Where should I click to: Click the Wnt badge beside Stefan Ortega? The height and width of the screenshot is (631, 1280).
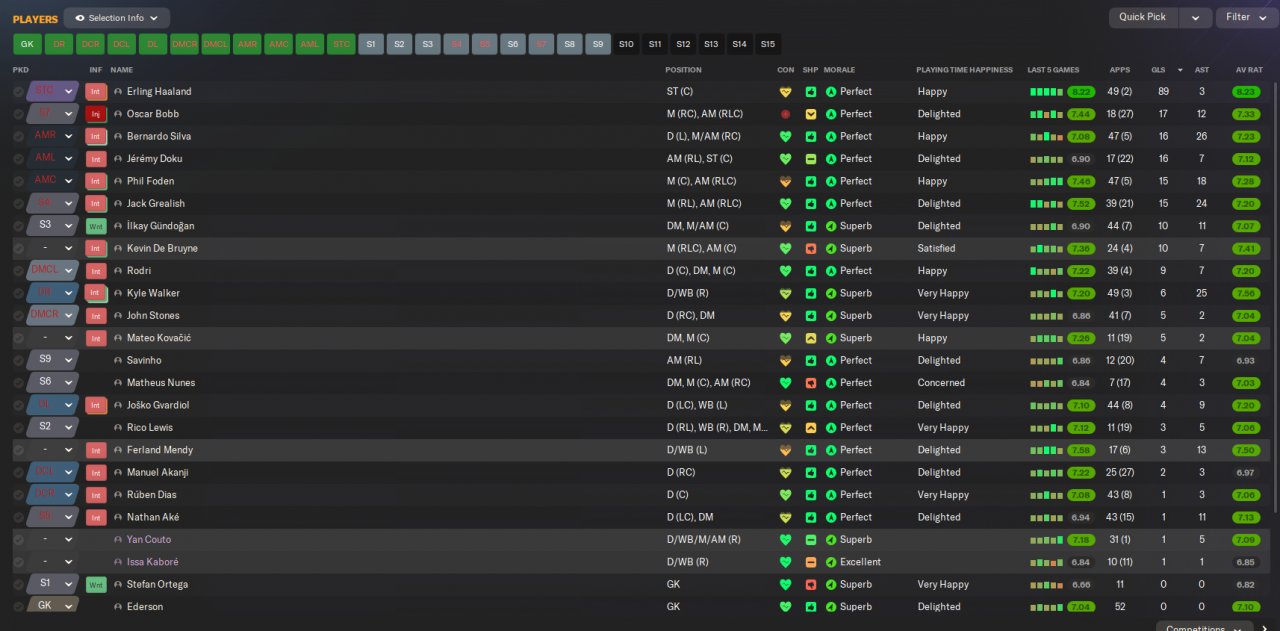pyautogui.click(x=96, y=584)
